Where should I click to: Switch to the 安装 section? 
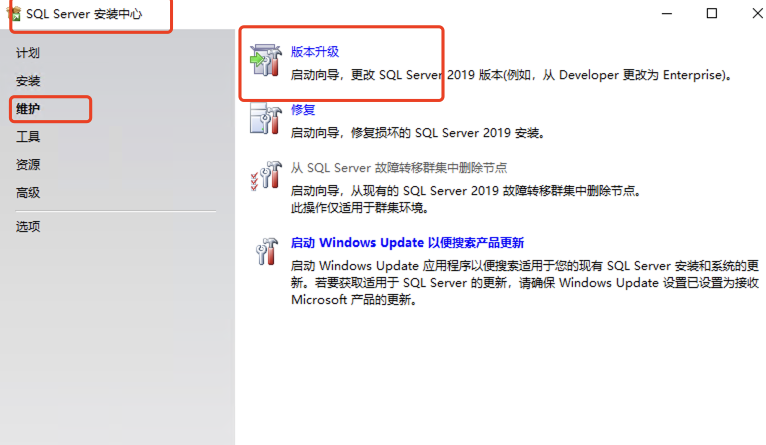coord(28,80)
